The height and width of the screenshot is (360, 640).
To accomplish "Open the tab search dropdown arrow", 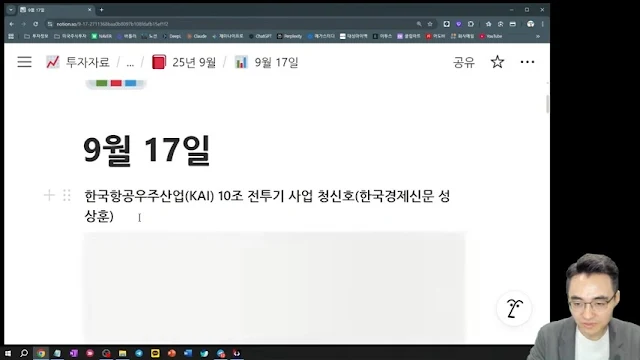I will [11, 9].
